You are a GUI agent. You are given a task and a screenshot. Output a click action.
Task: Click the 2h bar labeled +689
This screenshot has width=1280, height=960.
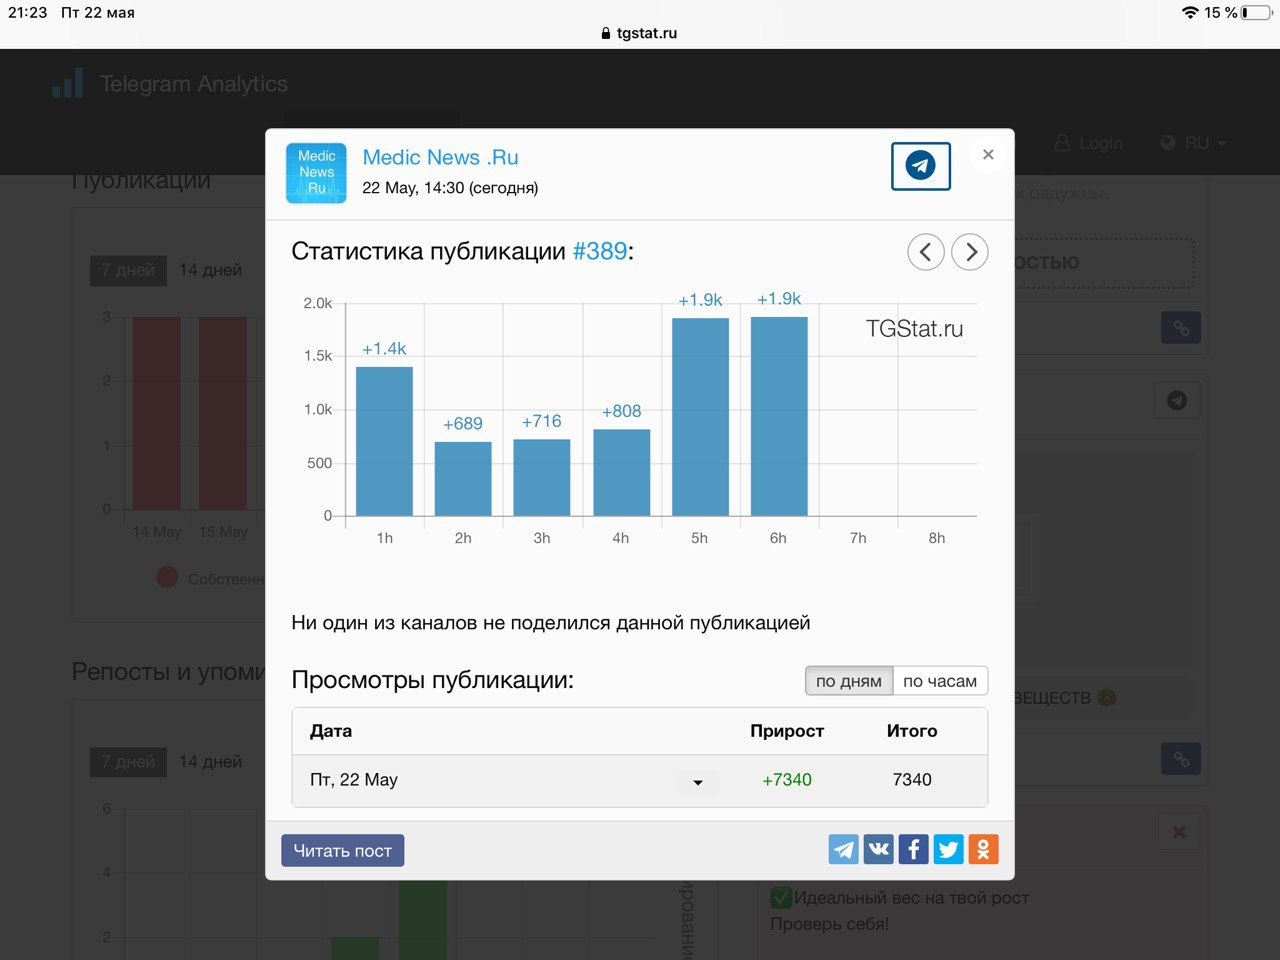point(463,479)
